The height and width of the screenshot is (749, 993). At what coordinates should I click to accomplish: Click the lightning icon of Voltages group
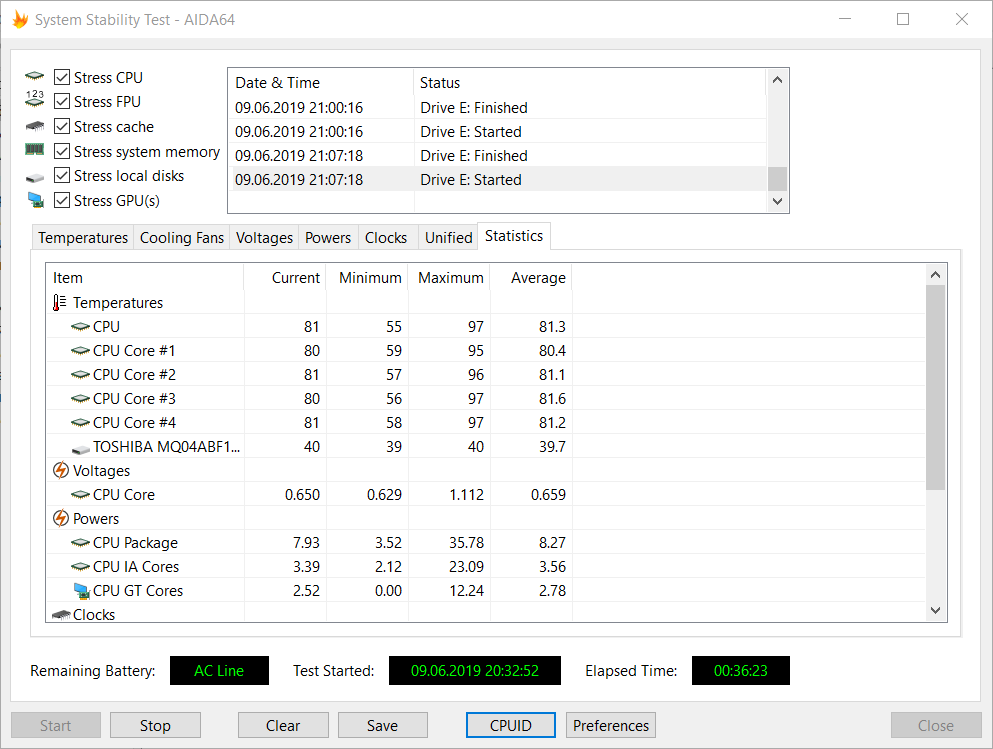coord(60,470)
